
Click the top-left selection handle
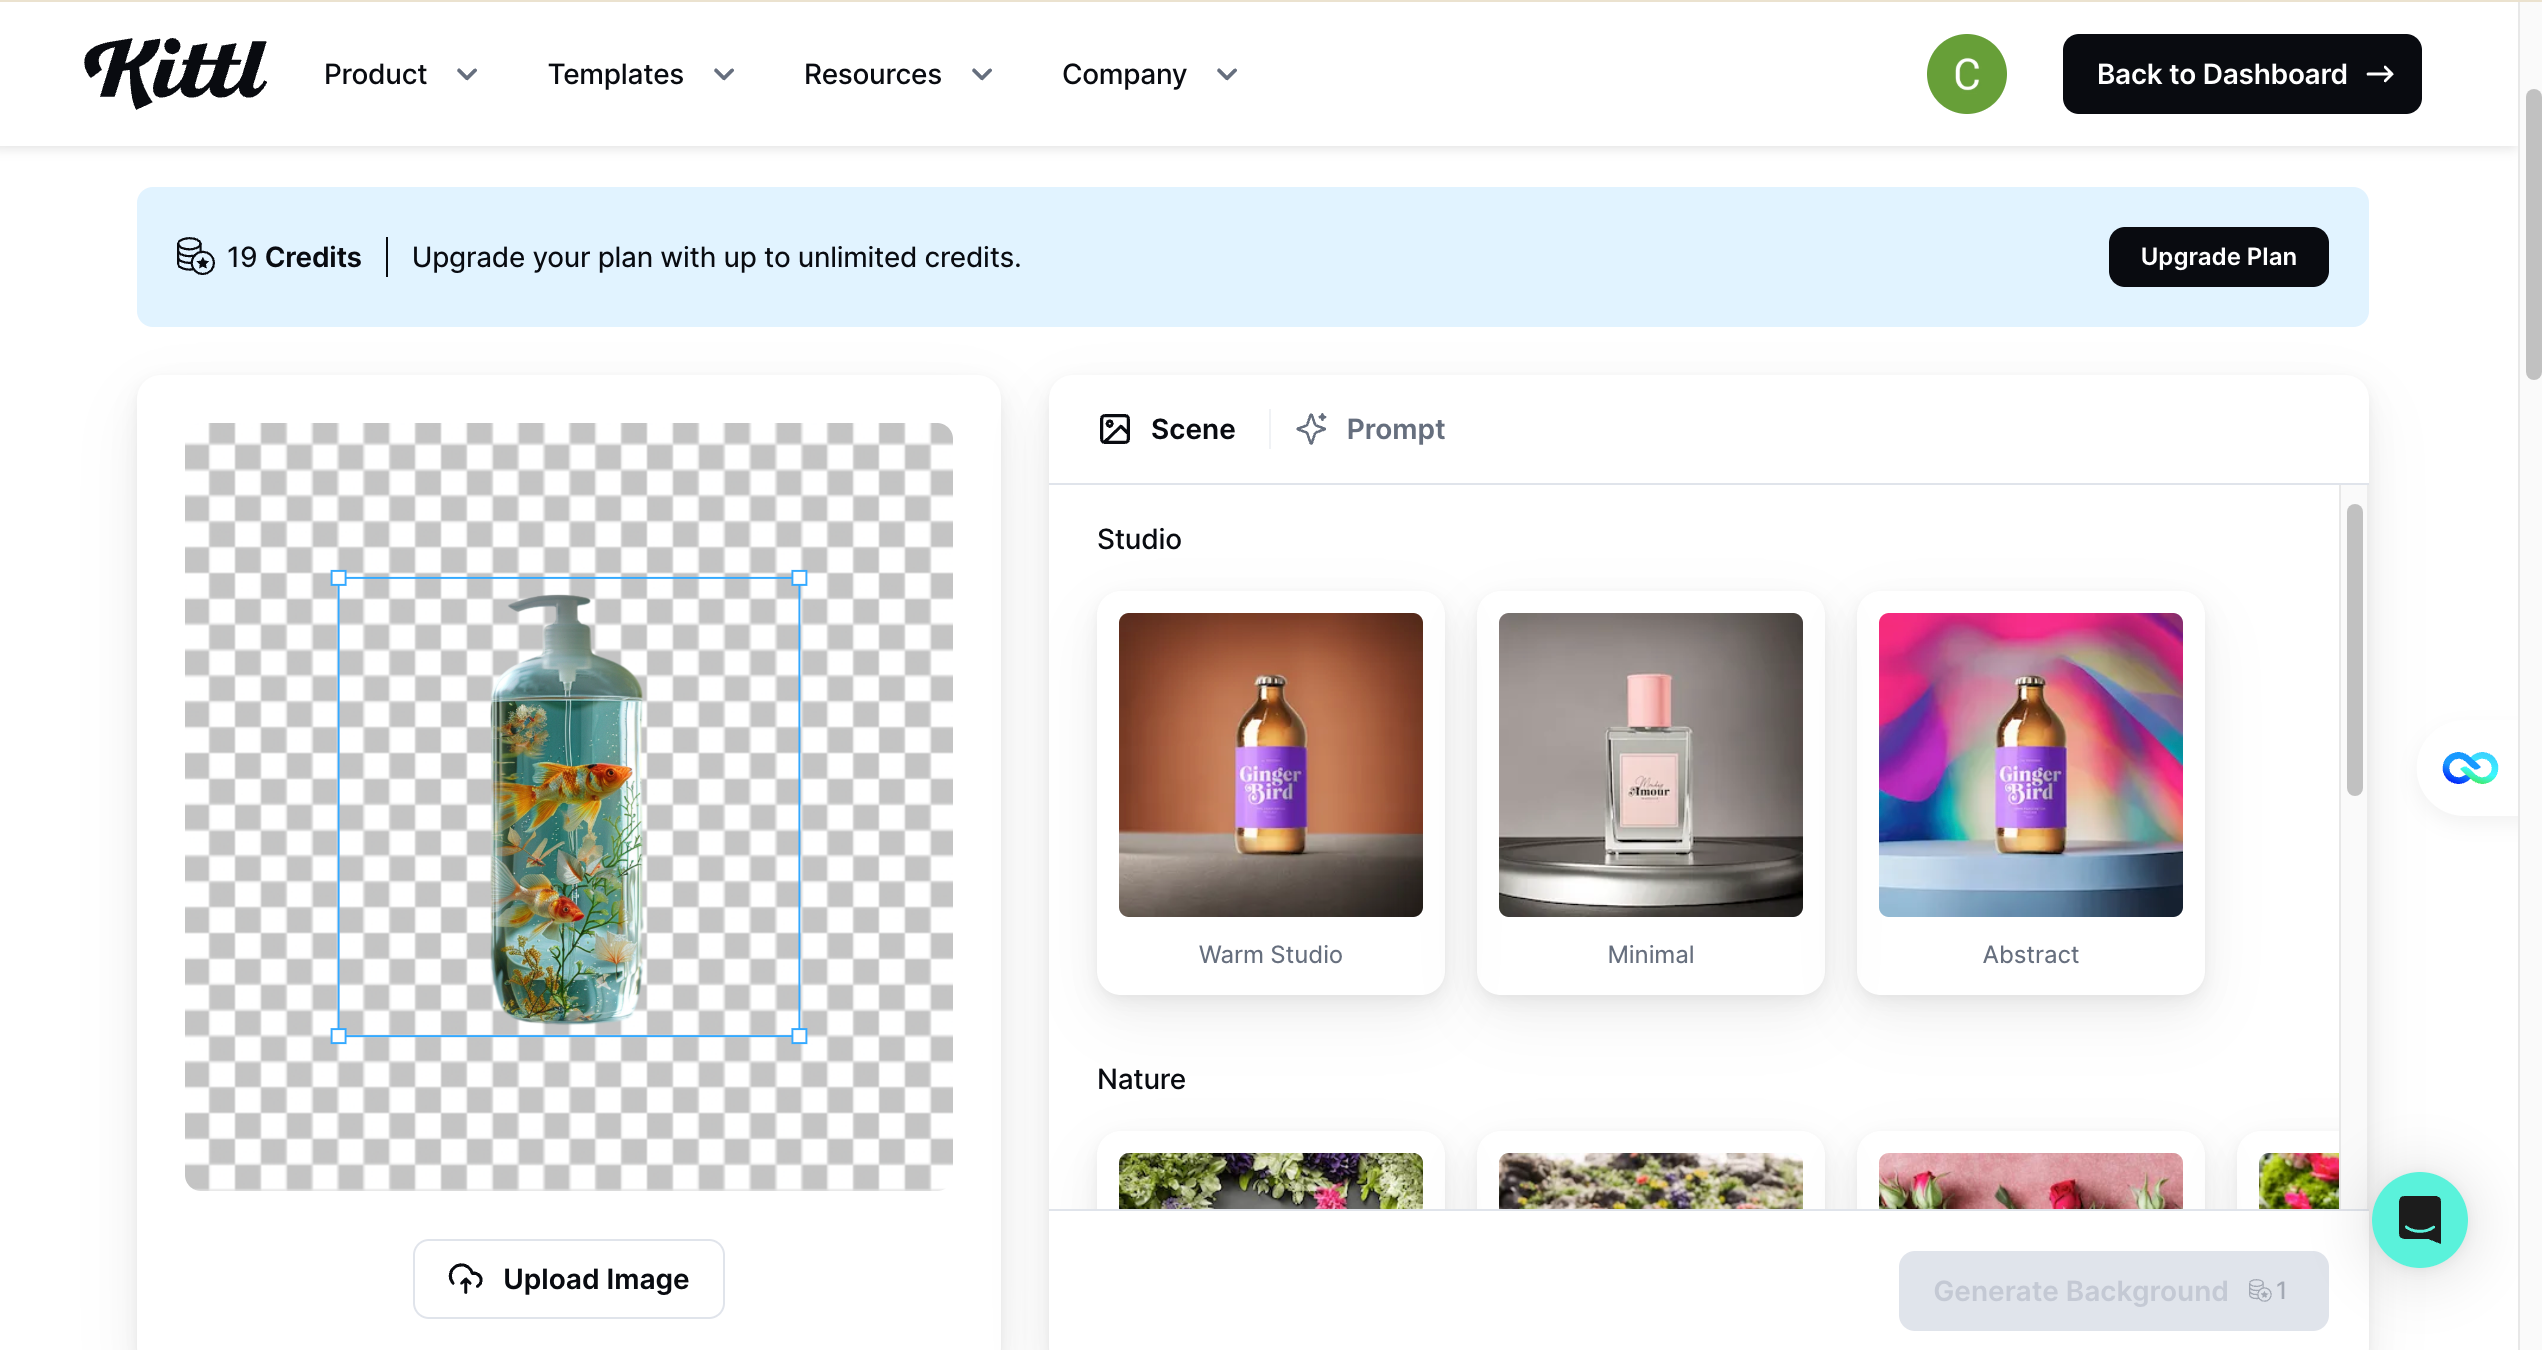click(x=338, y=578)
